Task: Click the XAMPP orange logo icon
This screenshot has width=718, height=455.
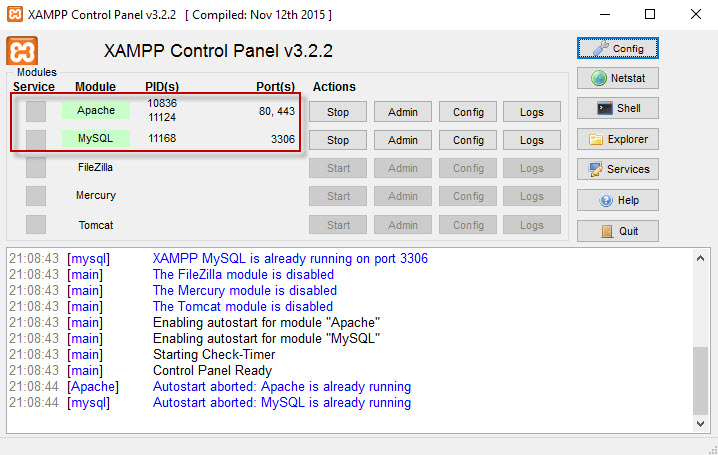Action: [x=23, y=52]
